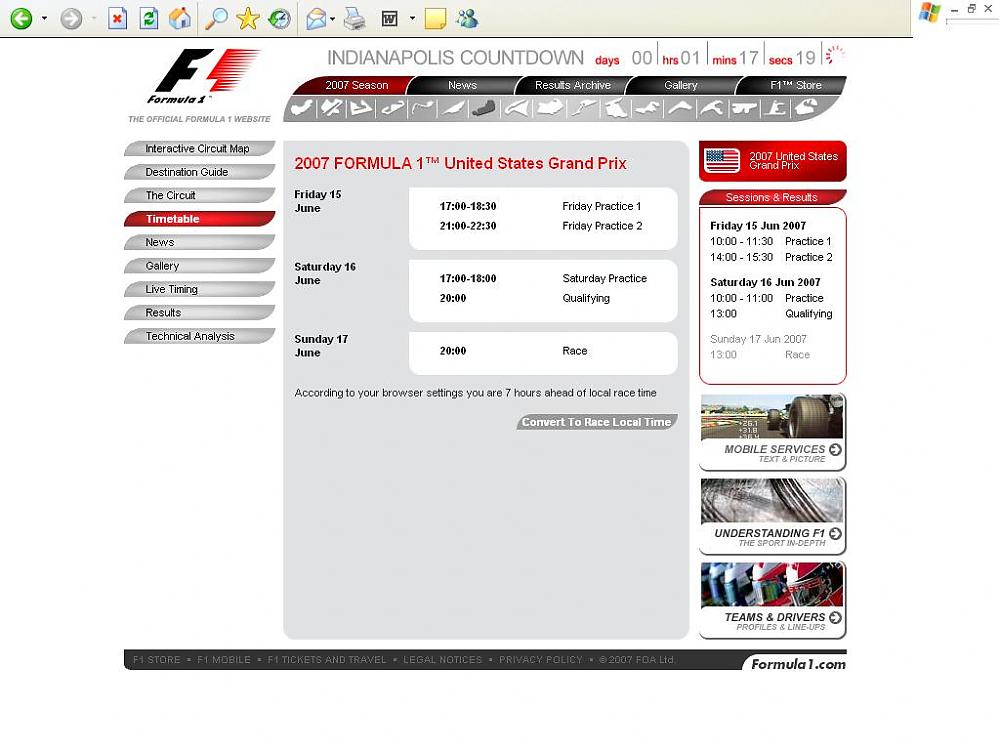Open Favorites via the yellow star icon
Viewport: 1000px width, 750px height.
(247, 18)
